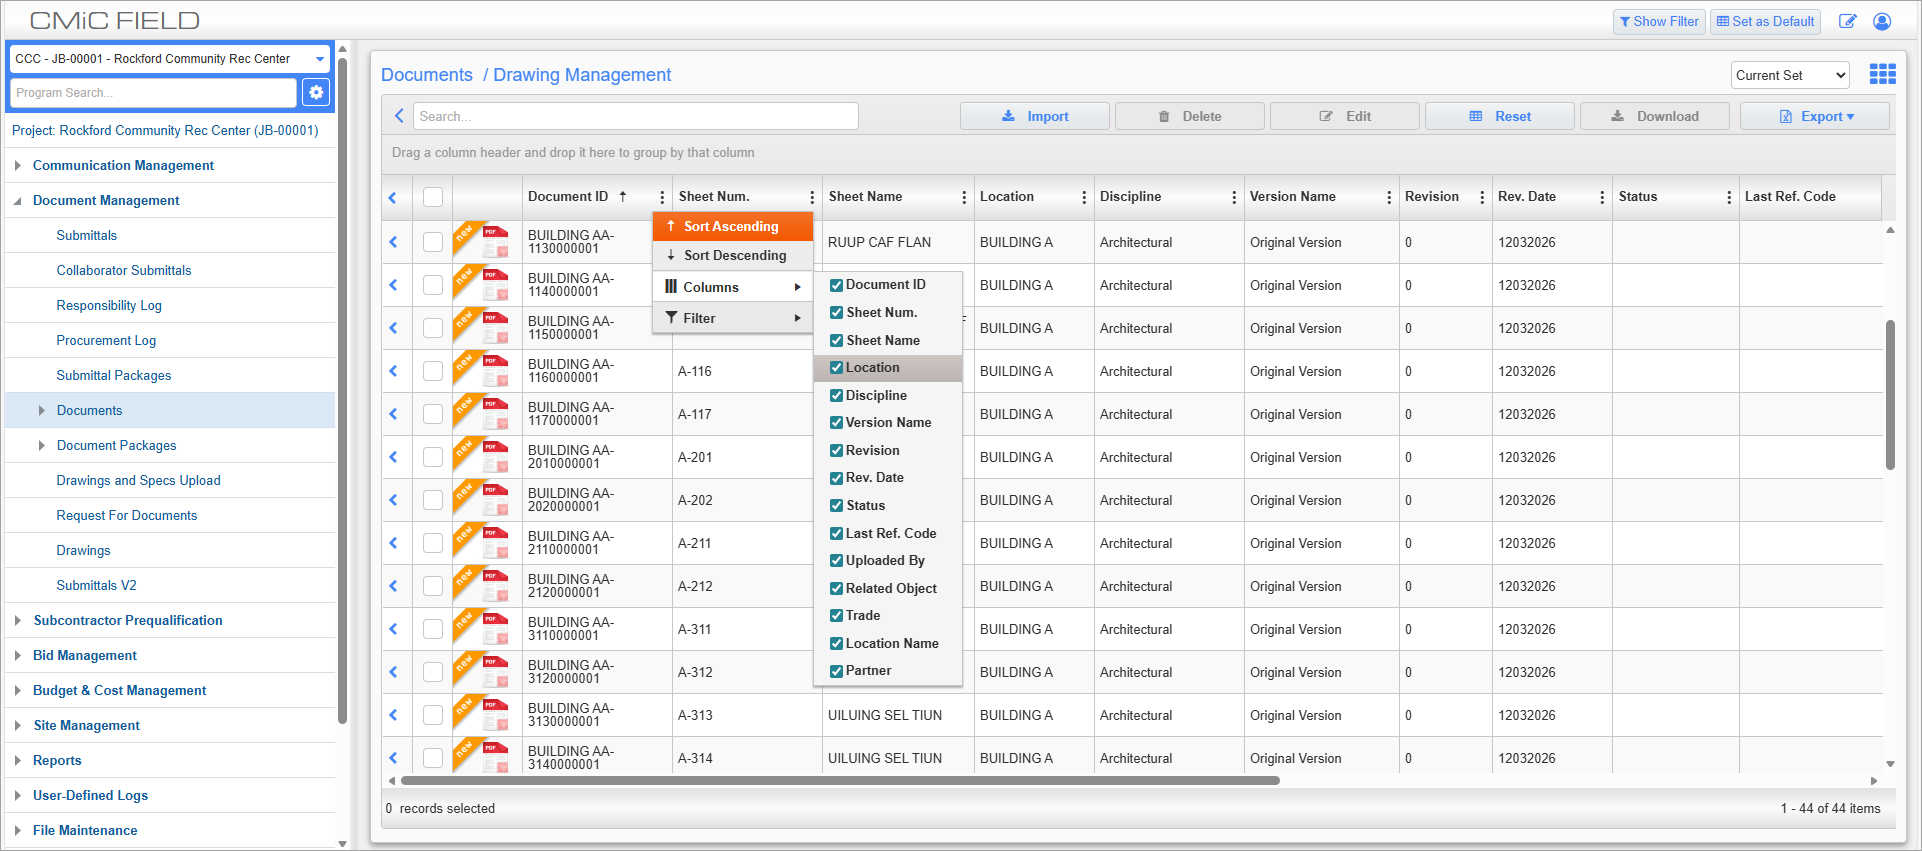Click PDF icon for BUILDING AA-2010000001
This screenshot has height=851, width=1922.
[495, 457]
